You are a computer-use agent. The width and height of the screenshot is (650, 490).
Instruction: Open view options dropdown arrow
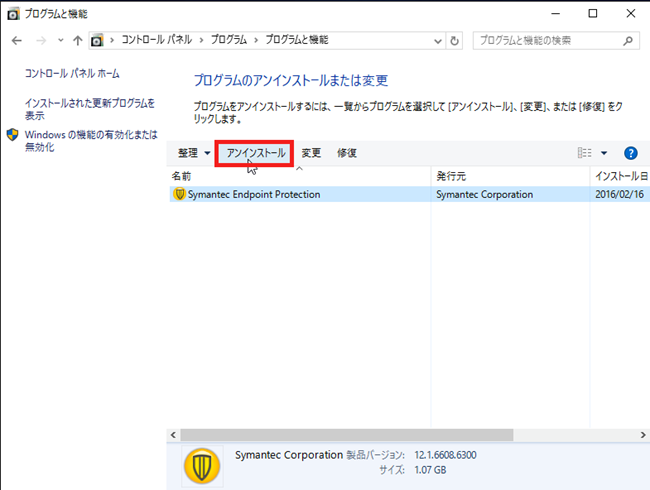click(604, 153)
